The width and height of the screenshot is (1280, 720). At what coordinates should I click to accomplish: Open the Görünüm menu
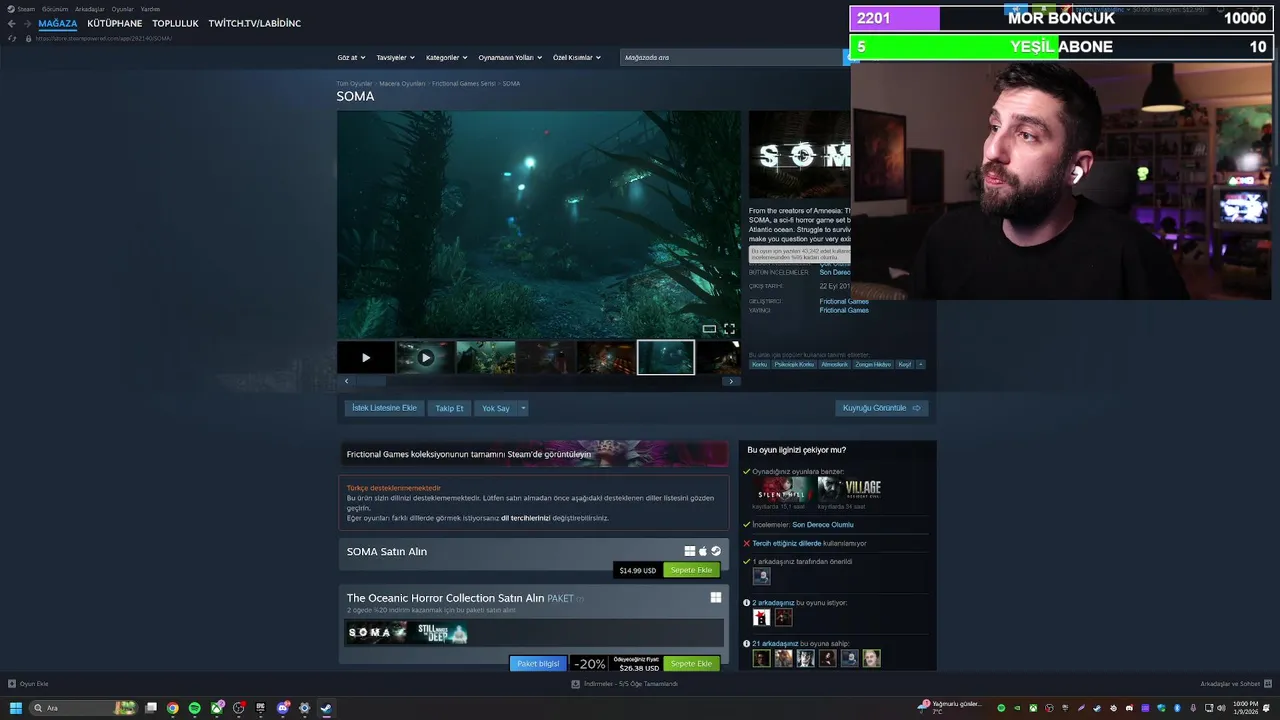pyautogui.click(x=55, y=9)
